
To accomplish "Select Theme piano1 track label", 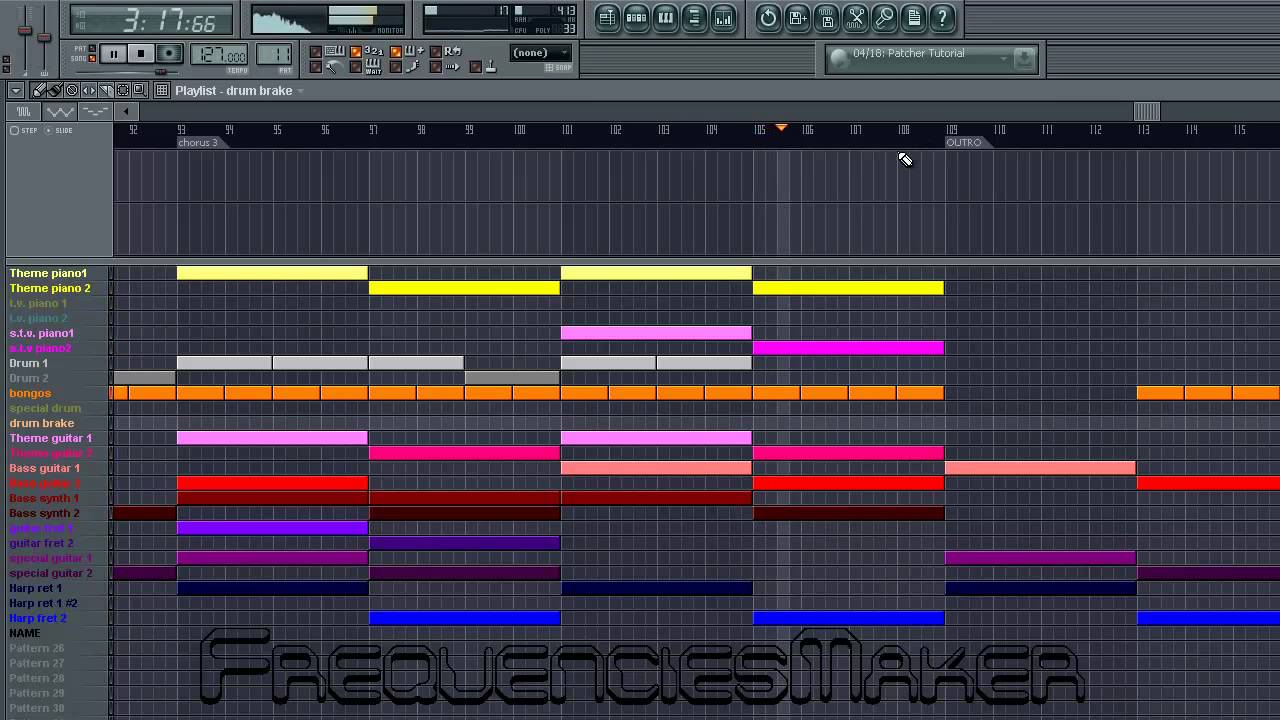I will [48, 273].
